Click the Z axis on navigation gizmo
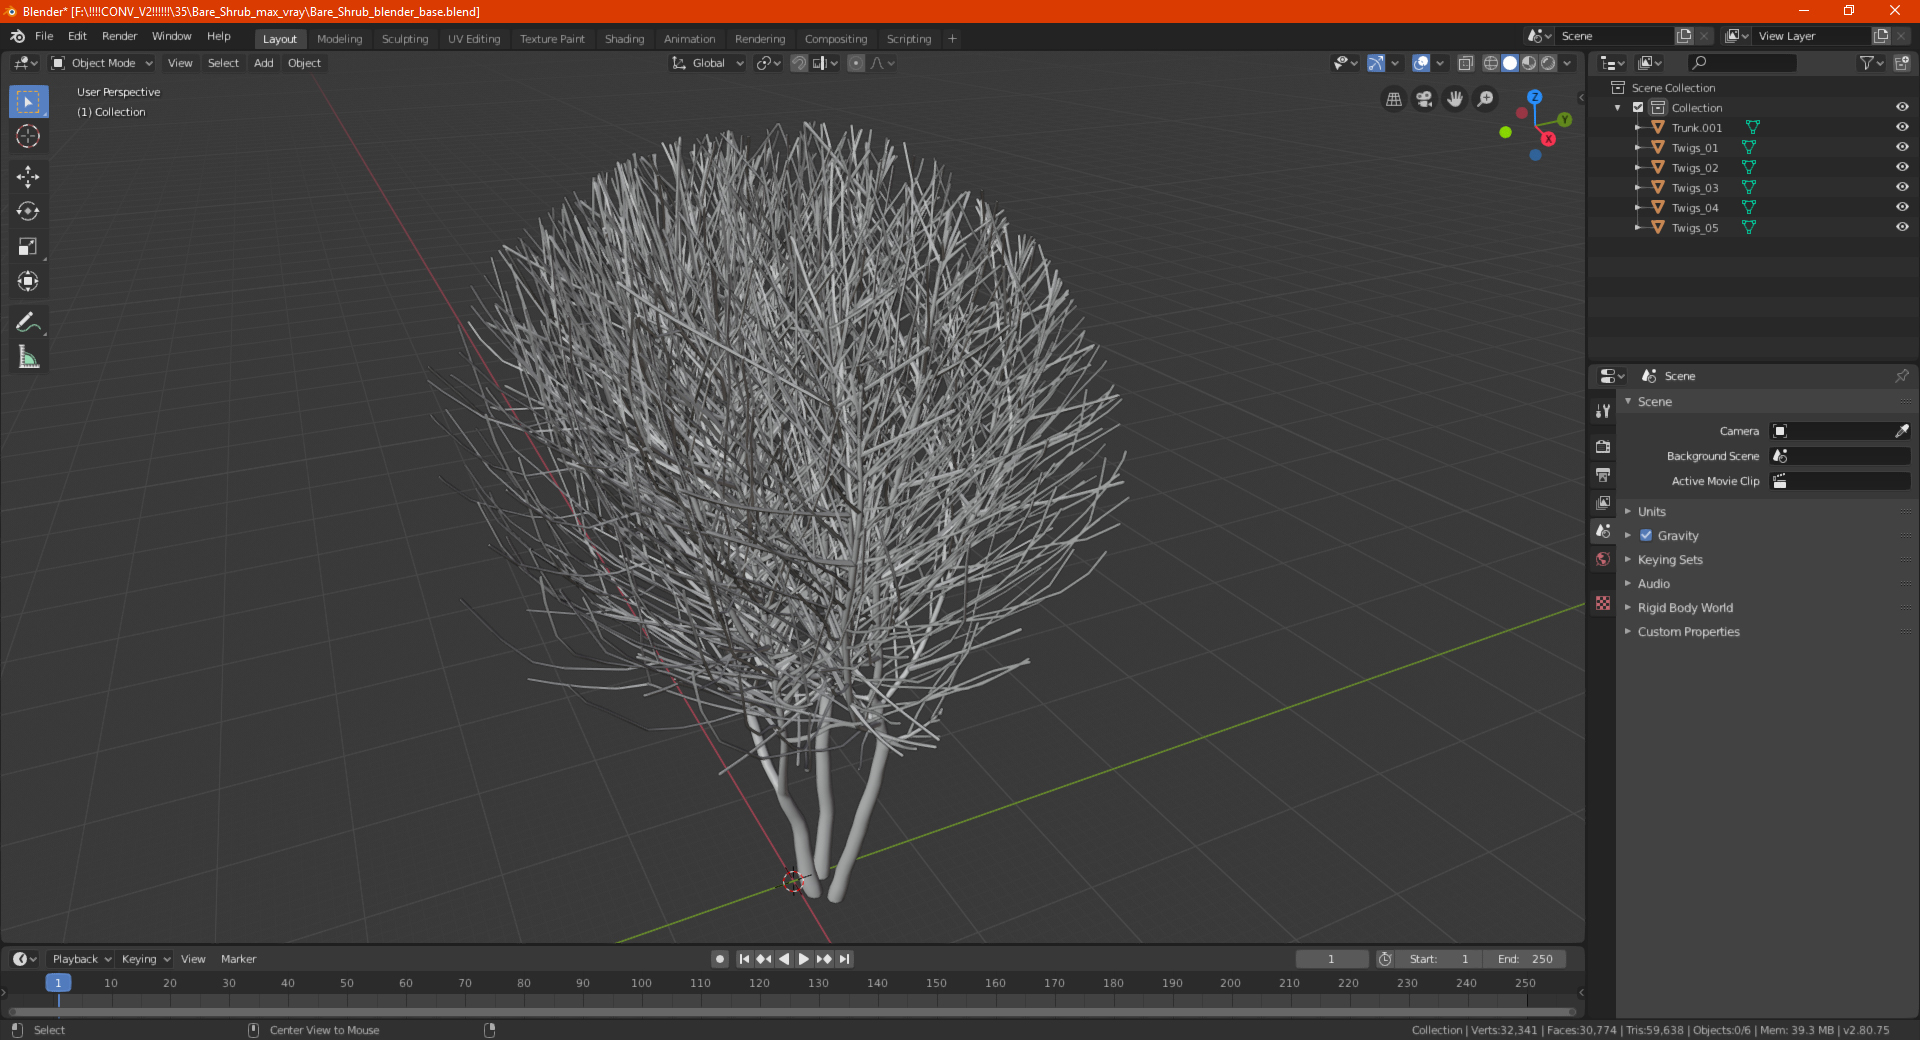Viewport: 1920px width, 1040px height. pos(1534,97)
